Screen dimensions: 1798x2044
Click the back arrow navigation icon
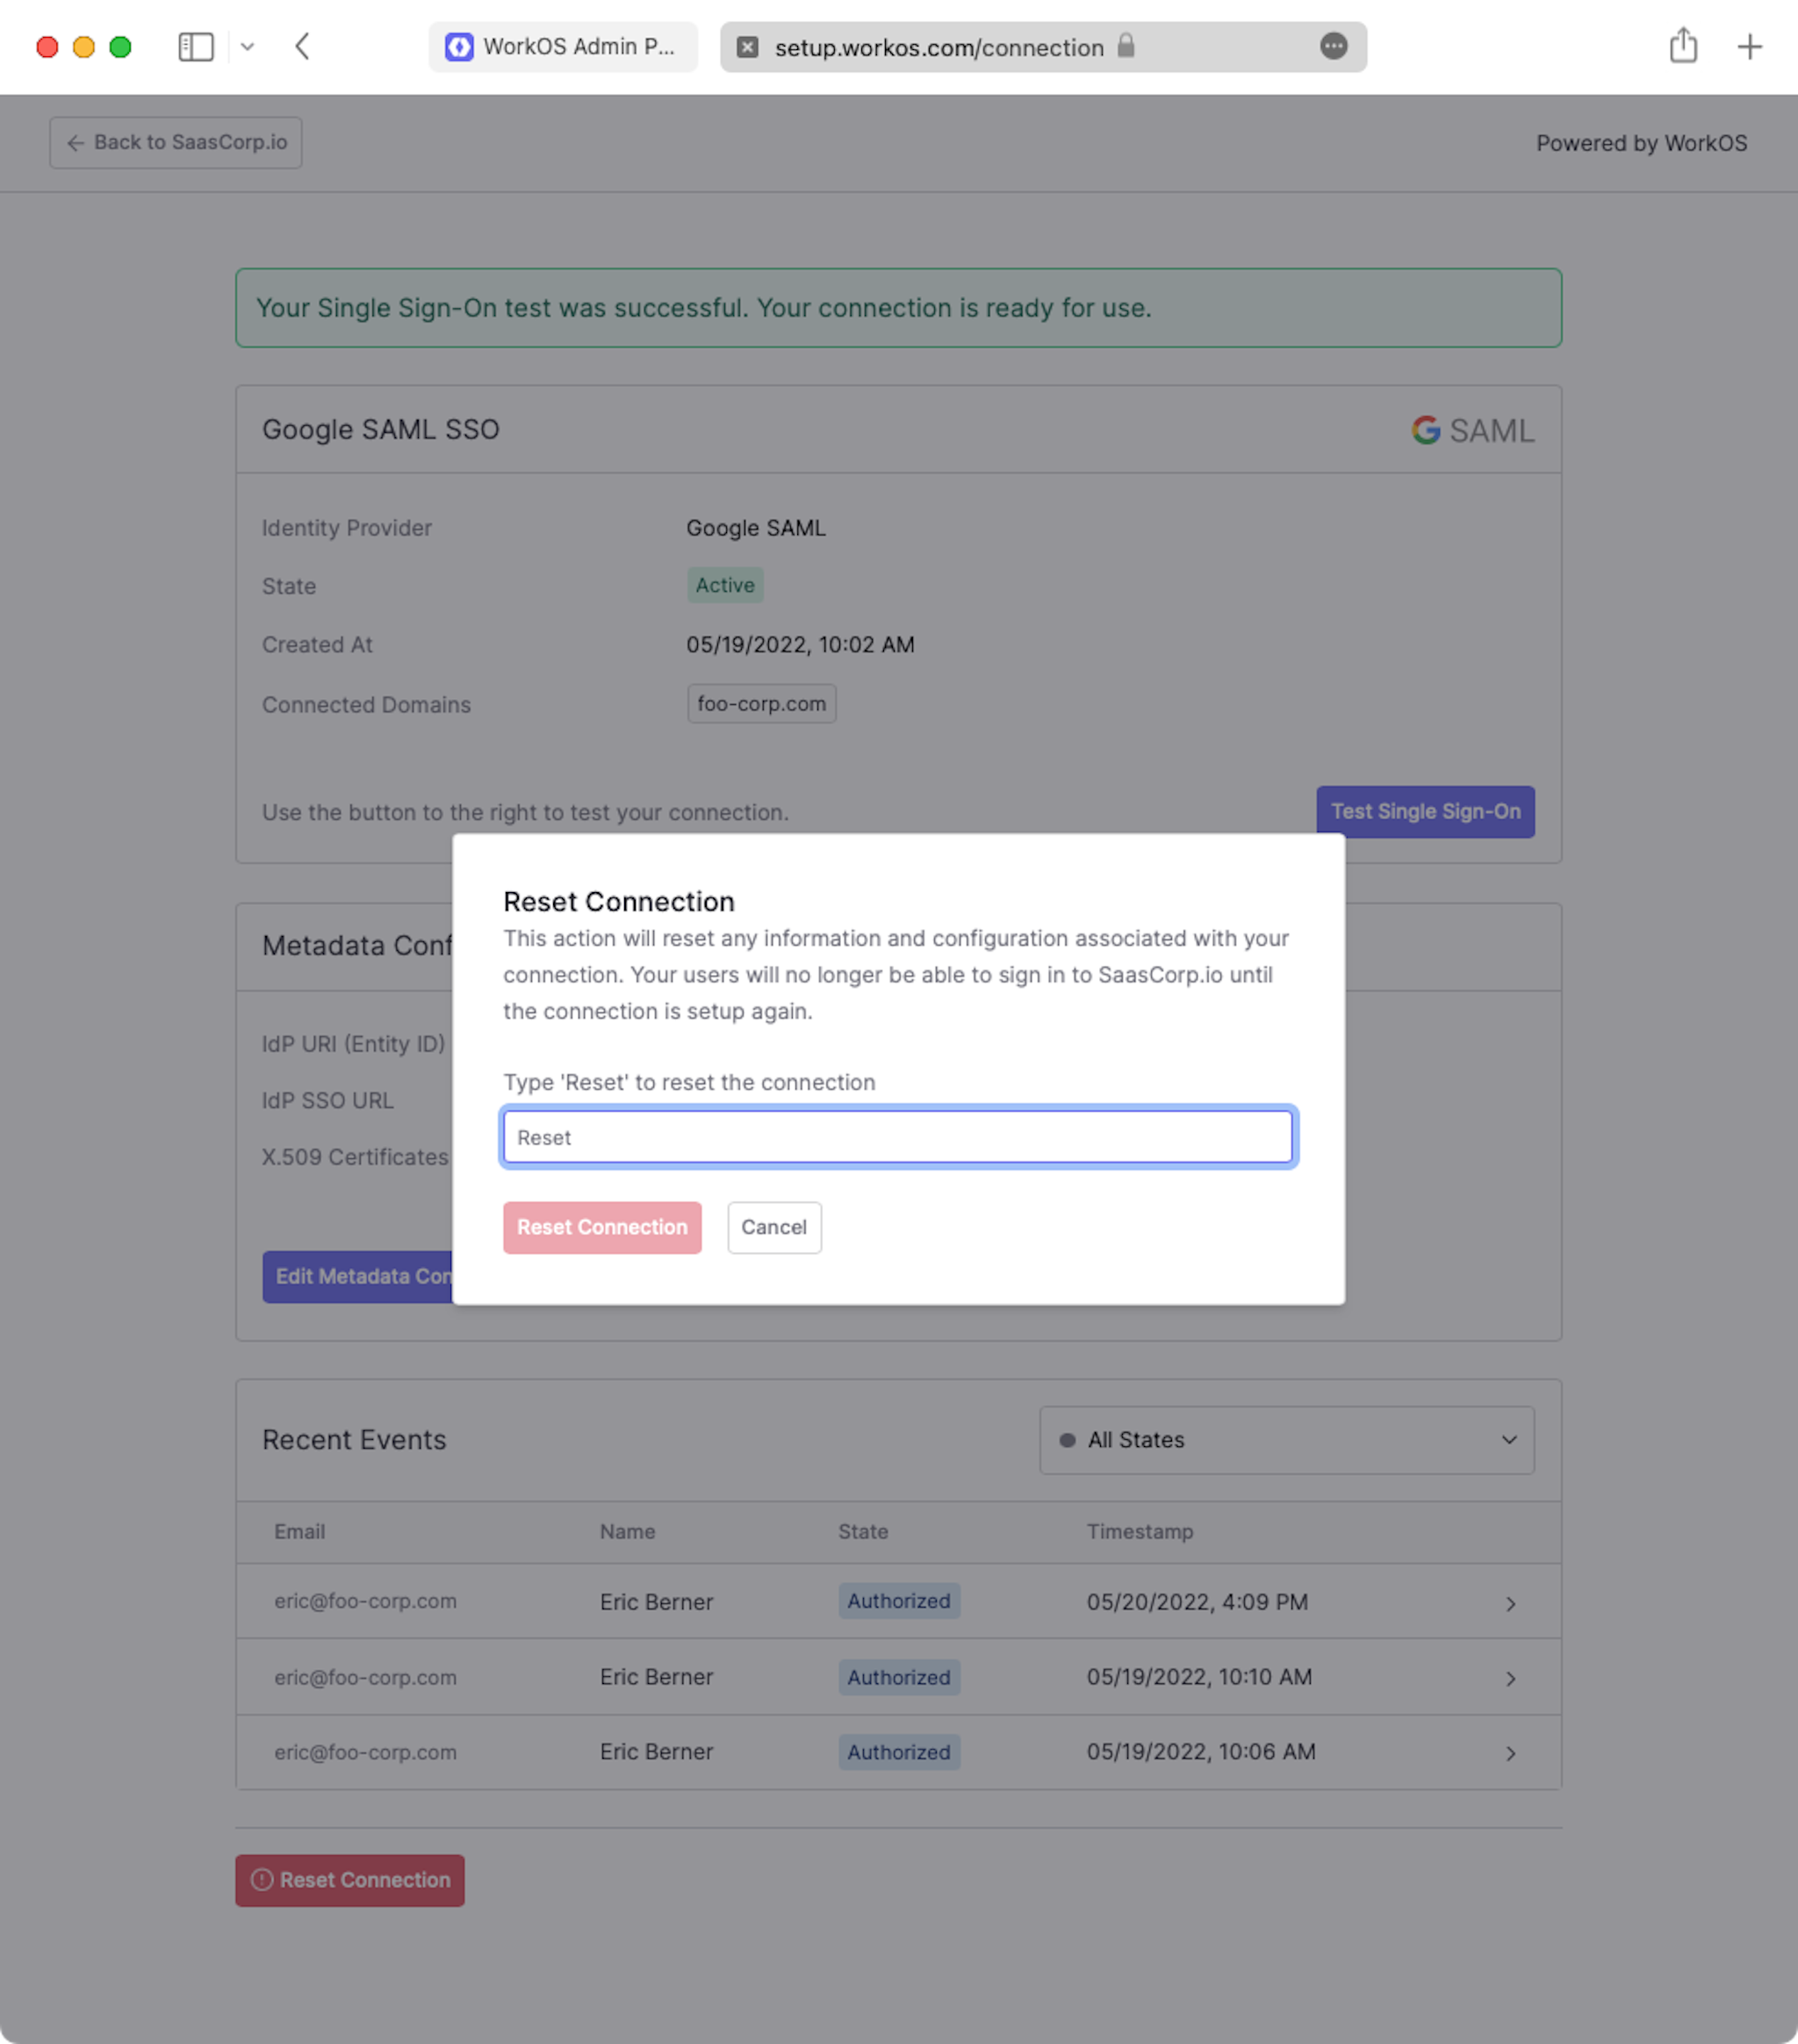304,45
